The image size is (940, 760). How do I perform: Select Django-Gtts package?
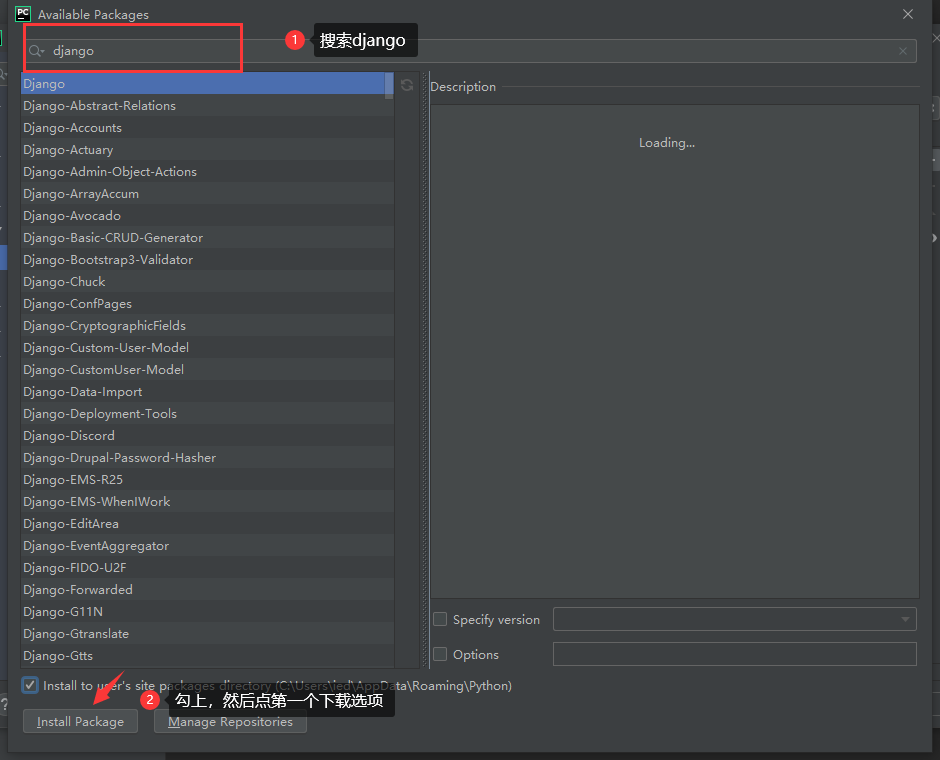207,656
